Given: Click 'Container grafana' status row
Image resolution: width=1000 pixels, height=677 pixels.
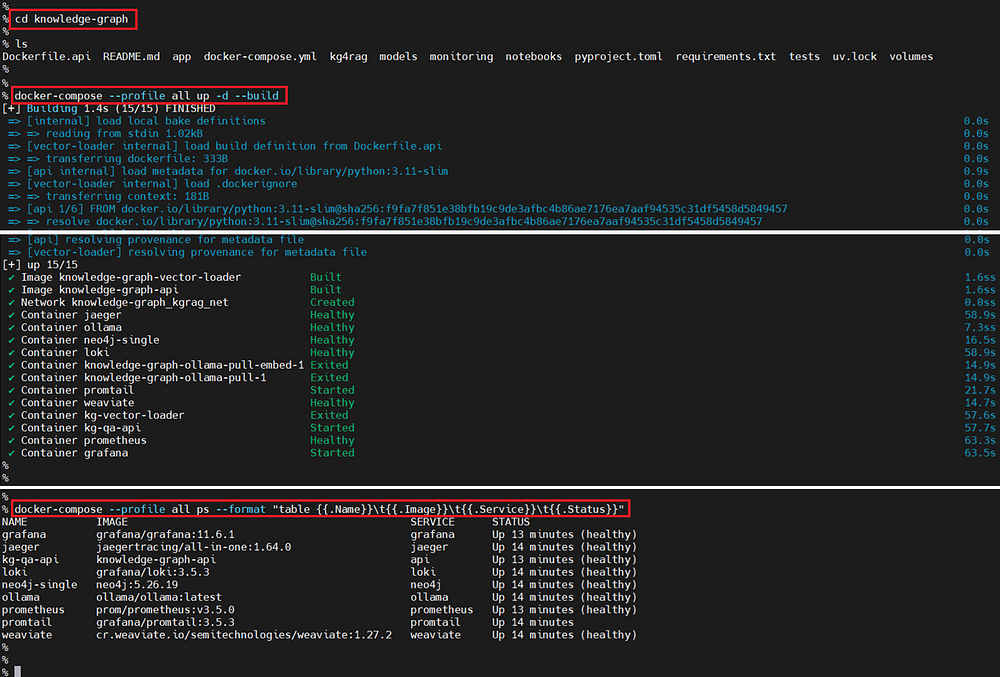Looking at the screenshot, I should [501, 453].
